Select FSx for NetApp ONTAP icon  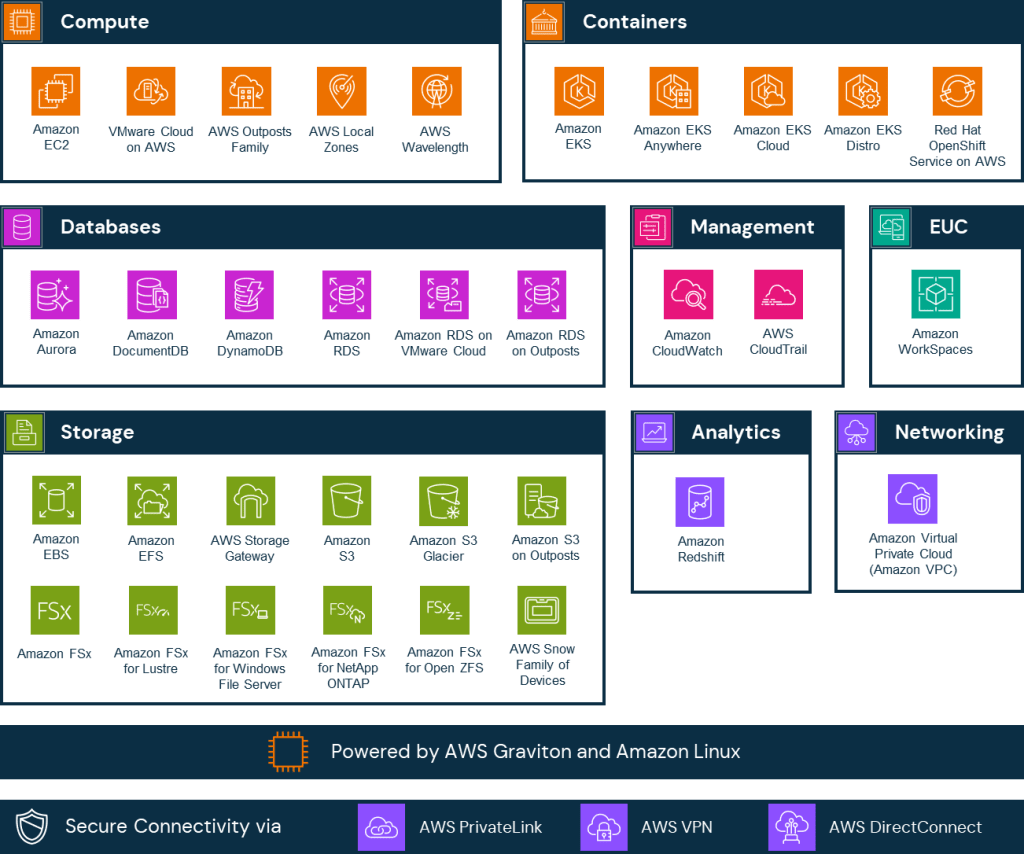click(x=347, y=610)
